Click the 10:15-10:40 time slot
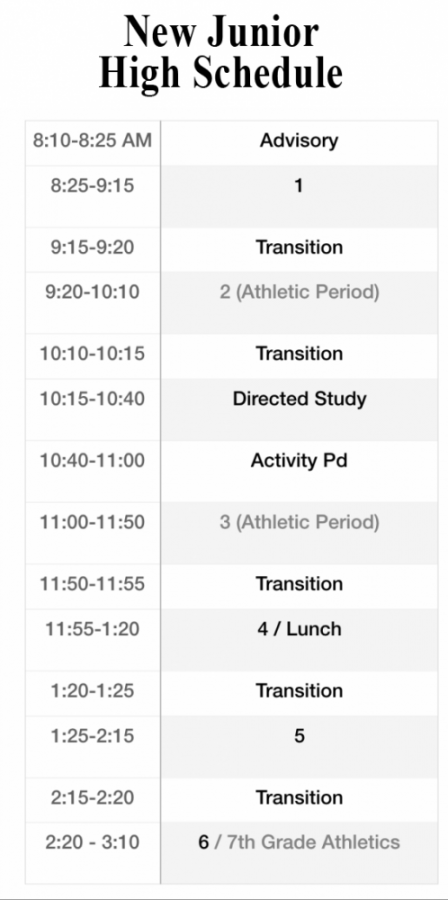Viewport: 448px width, 900px height. [x=92, y=399]
